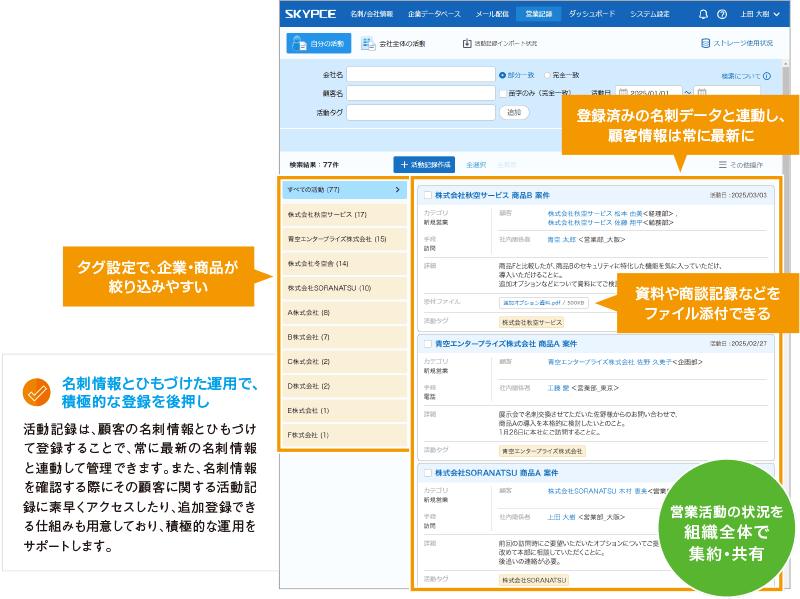The height and width of the screenshot is (599, 800).
Task: Open the 検索について help link
Action: 740,76
